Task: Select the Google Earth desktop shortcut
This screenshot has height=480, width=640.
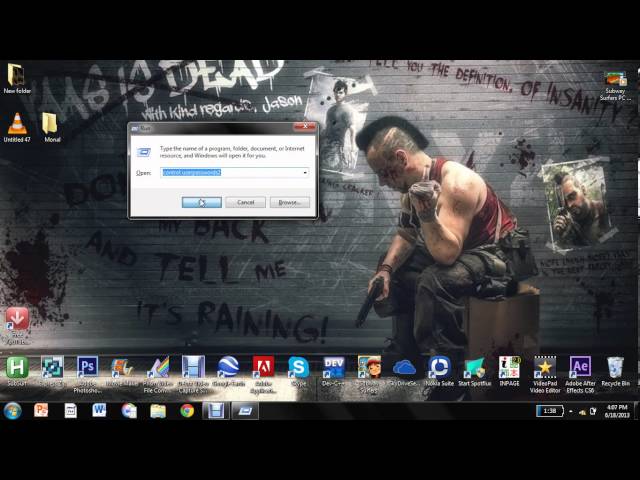Action: coord(228,371)
